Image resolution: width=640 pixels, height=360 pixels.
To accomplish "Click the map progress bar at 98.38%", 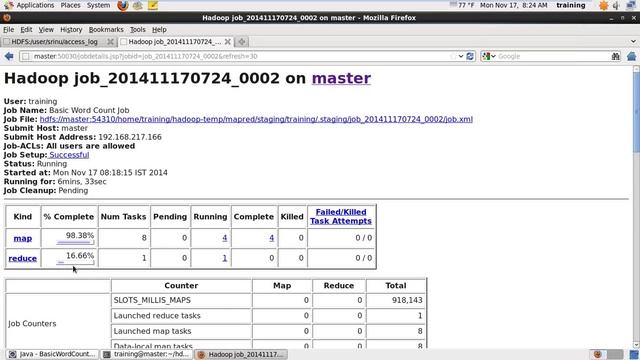I will pos(75,243).
